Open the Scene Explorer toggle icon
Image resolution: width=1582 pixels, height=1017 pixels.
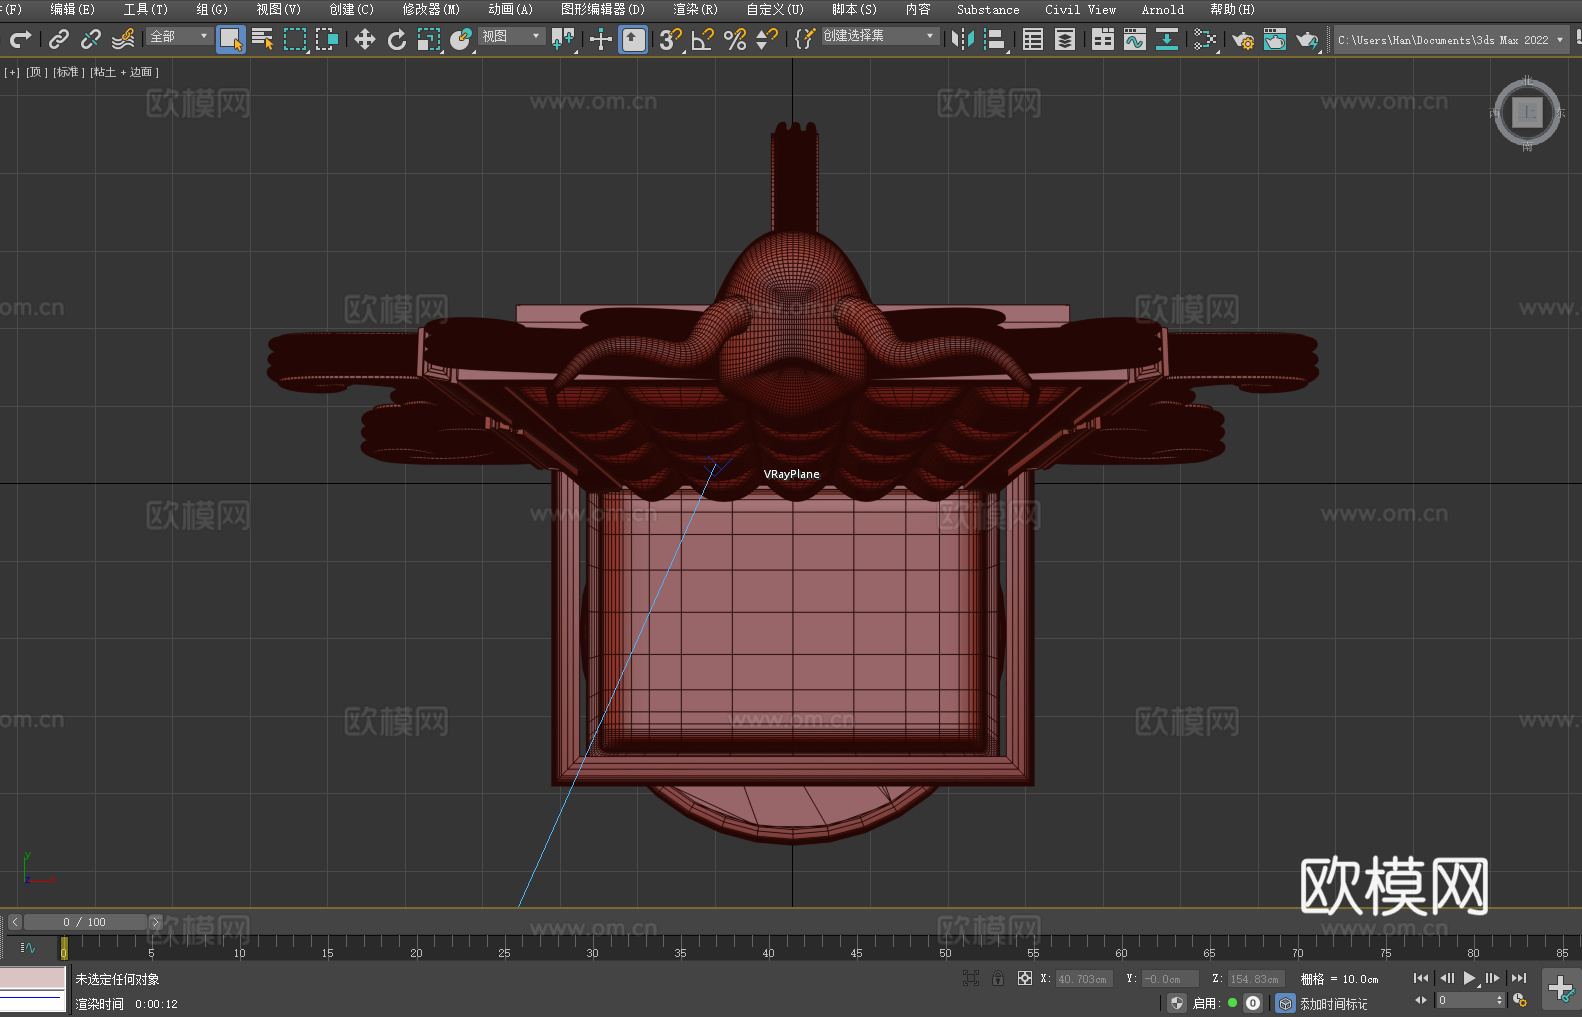[x=1033, y=39]
